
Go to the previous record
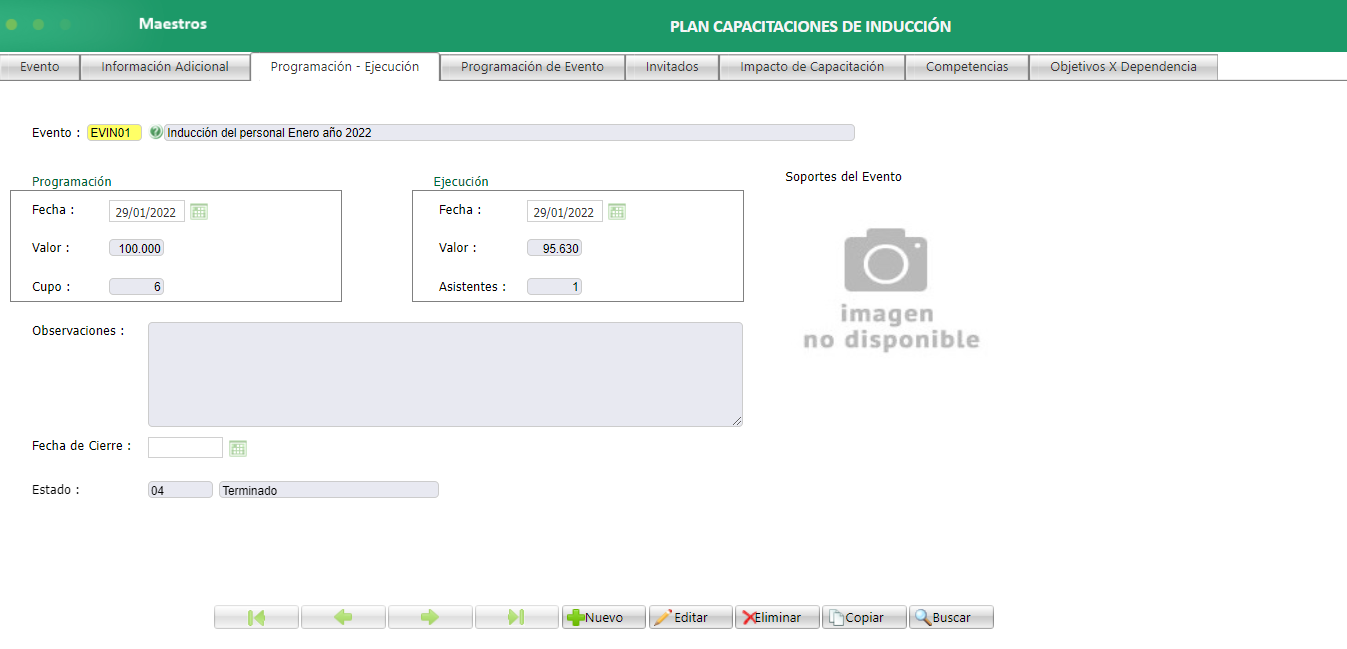click(343, 617)
